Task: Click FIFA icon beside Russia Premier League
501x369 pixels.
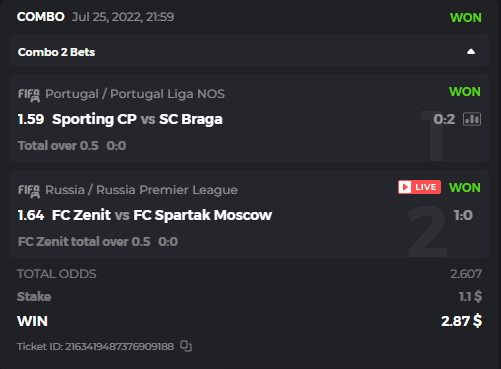Action: (x=29, y=191)
